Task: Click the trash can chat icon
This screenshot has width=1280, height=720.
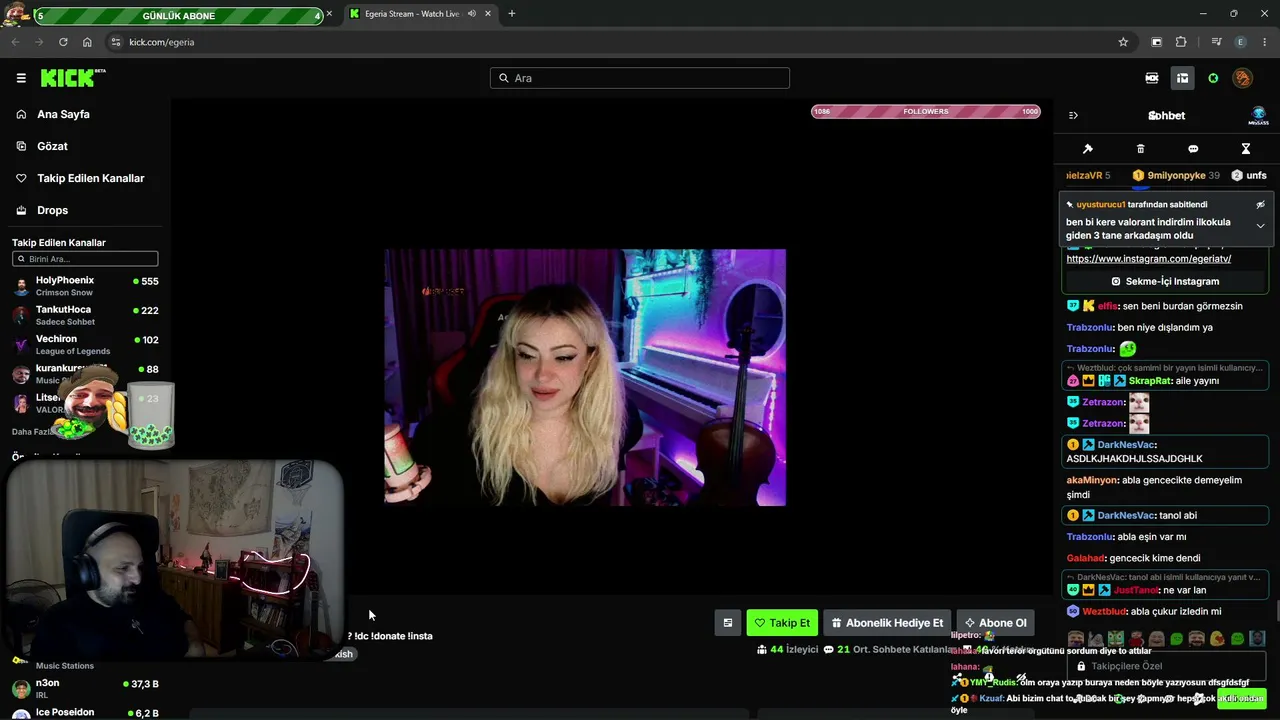Action: tap(1141, 149)
